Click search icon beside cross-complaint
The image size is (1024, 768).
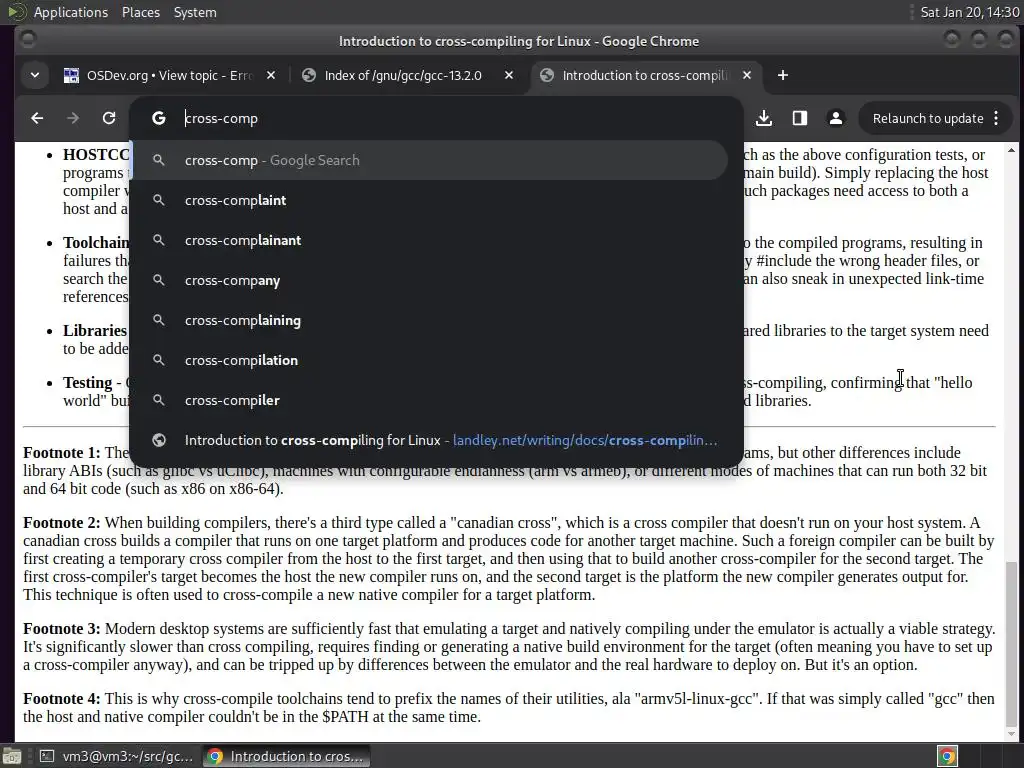click(159, 200)
